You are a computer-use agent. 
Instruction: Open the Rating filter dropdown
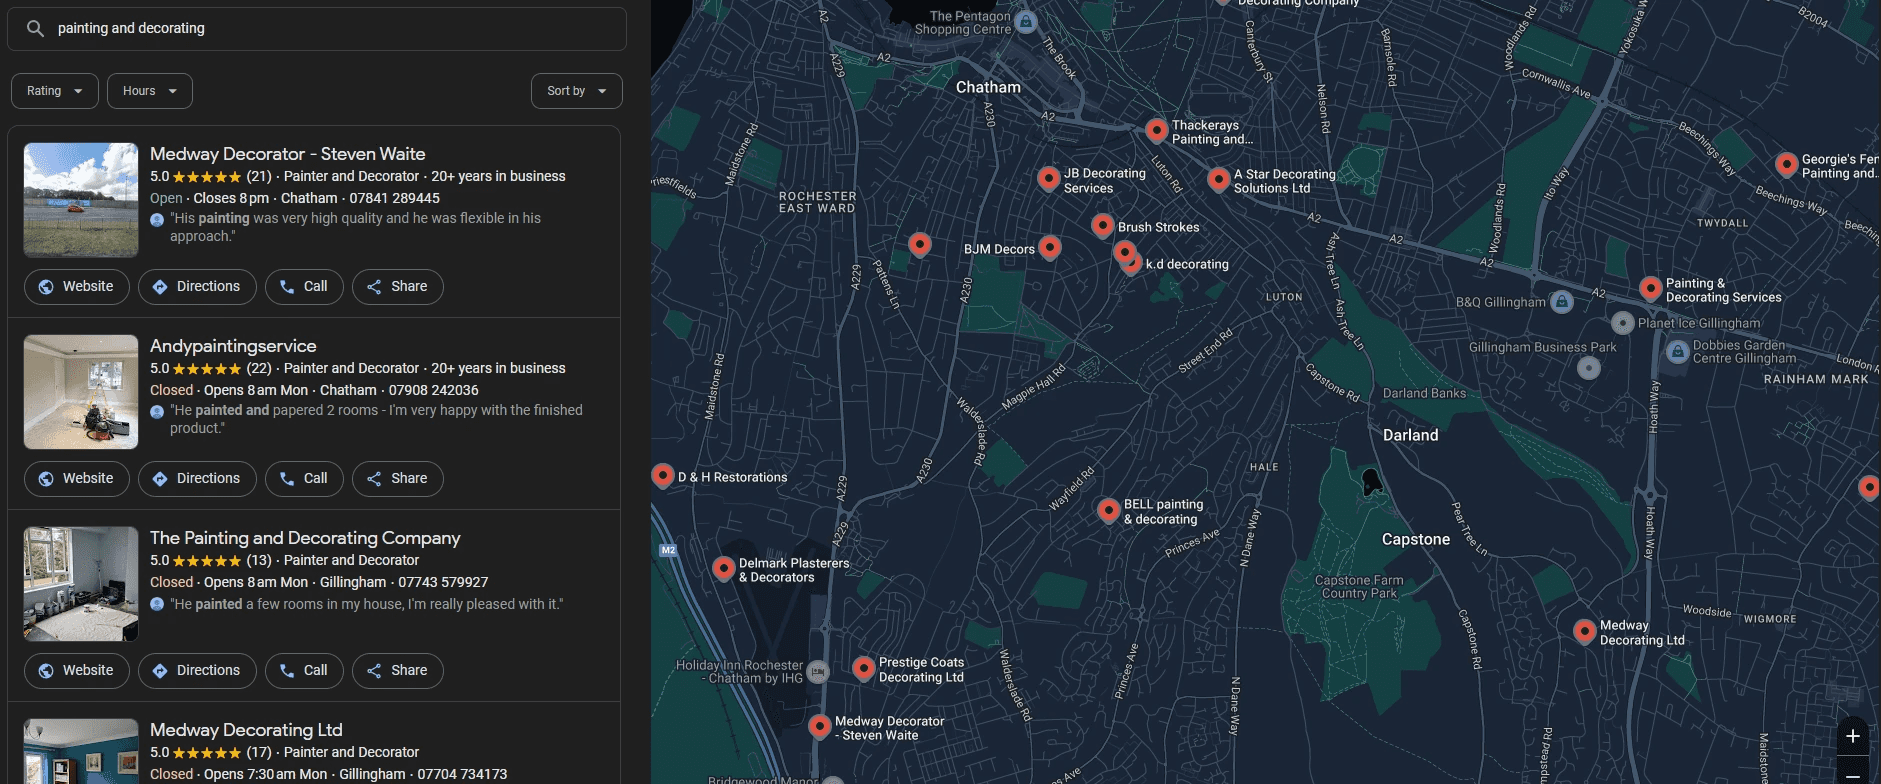pyautogui.click(x=55, y=91)
